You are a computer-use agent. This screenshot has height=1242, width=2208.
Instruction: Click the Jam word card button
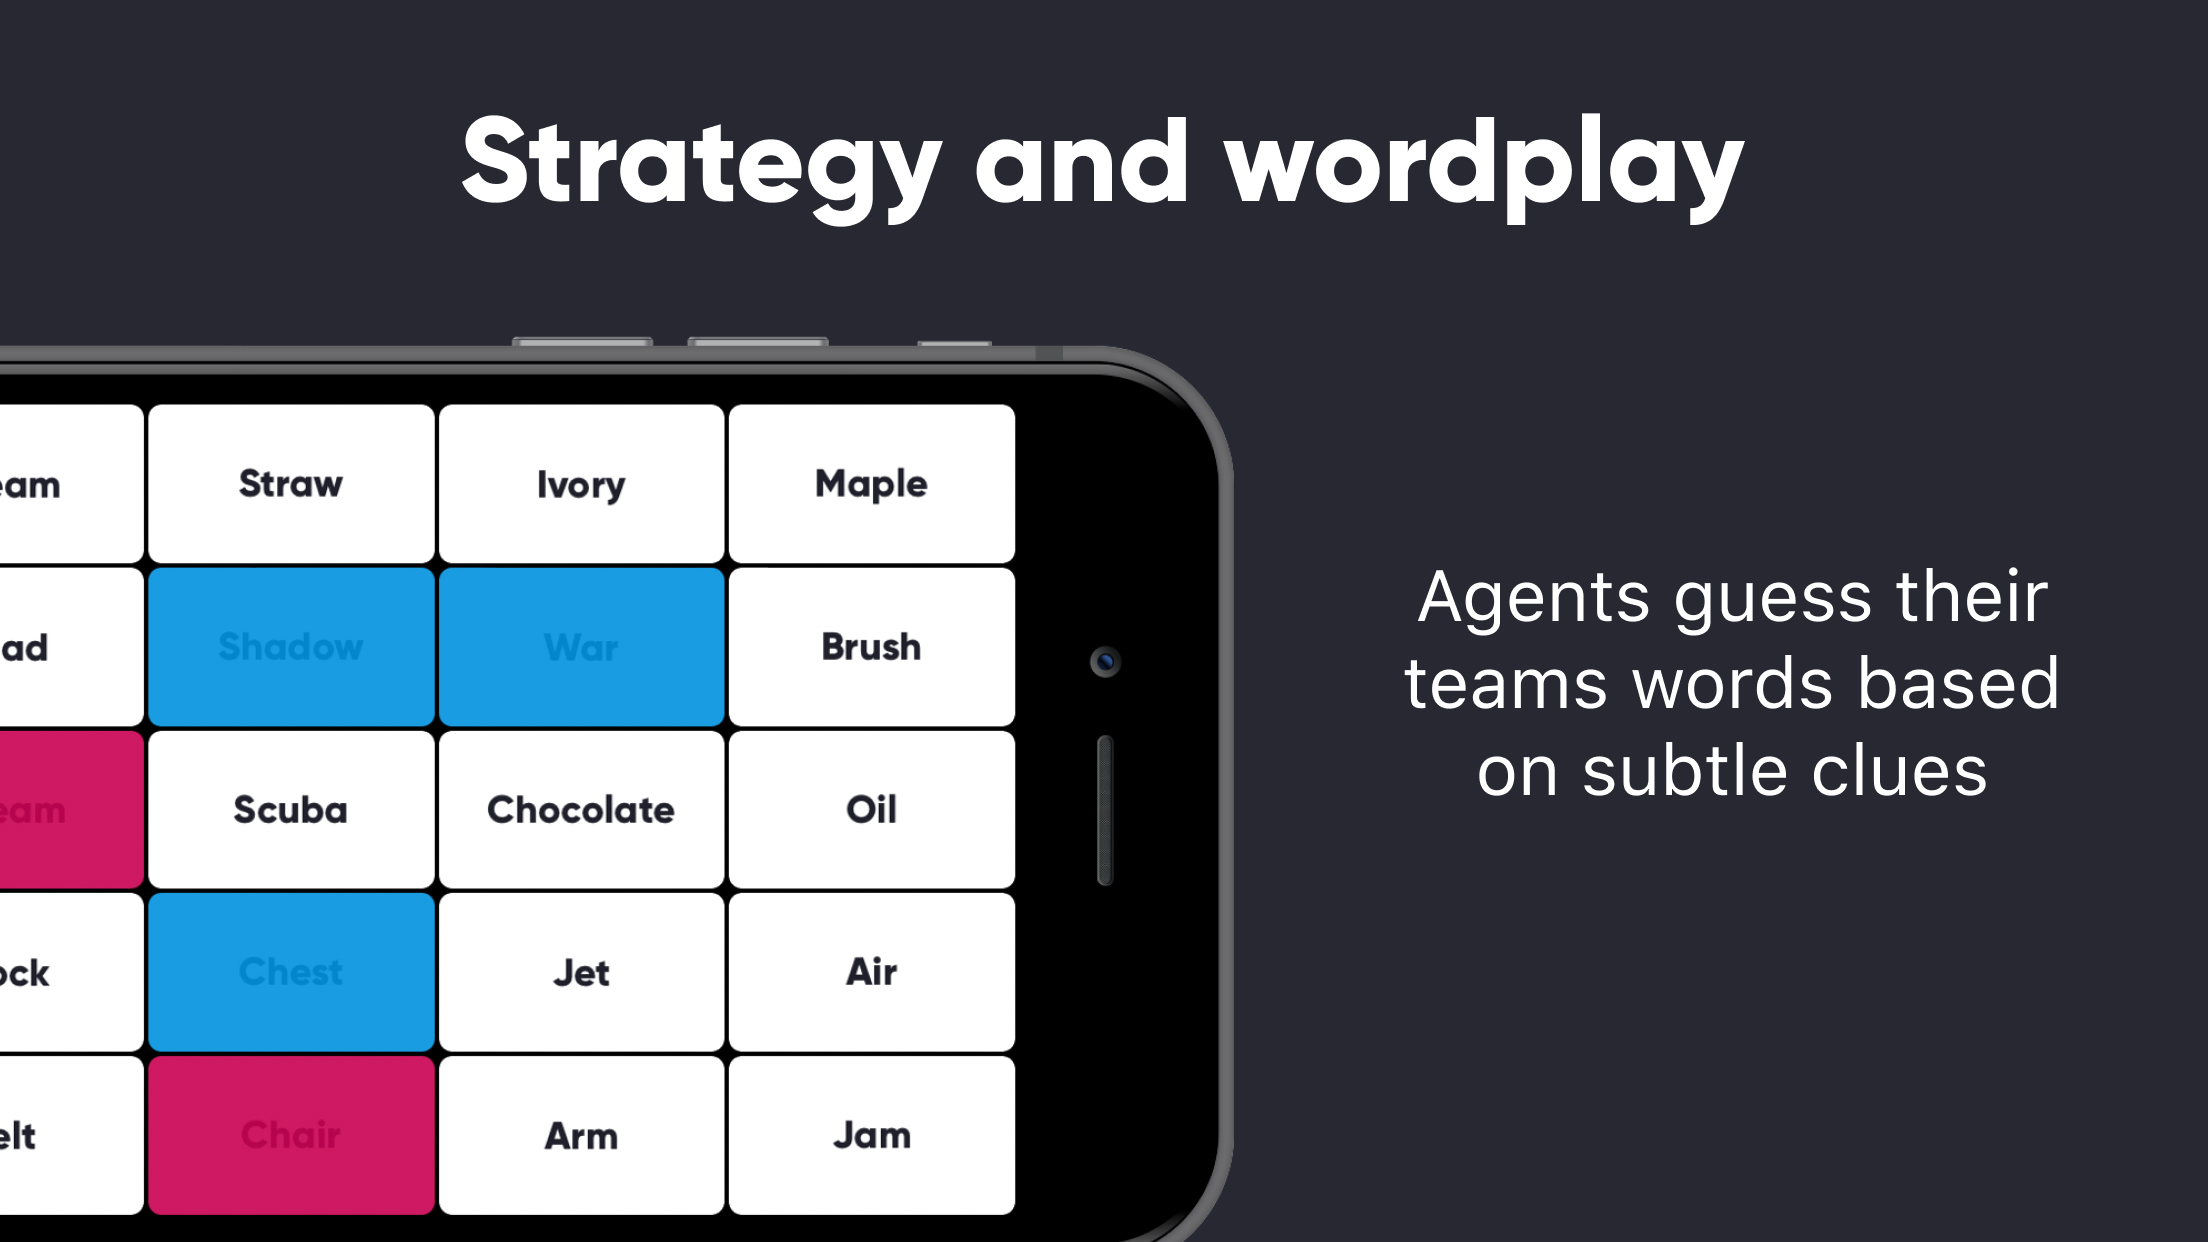pyautogui.click(x=872, y=1134)
